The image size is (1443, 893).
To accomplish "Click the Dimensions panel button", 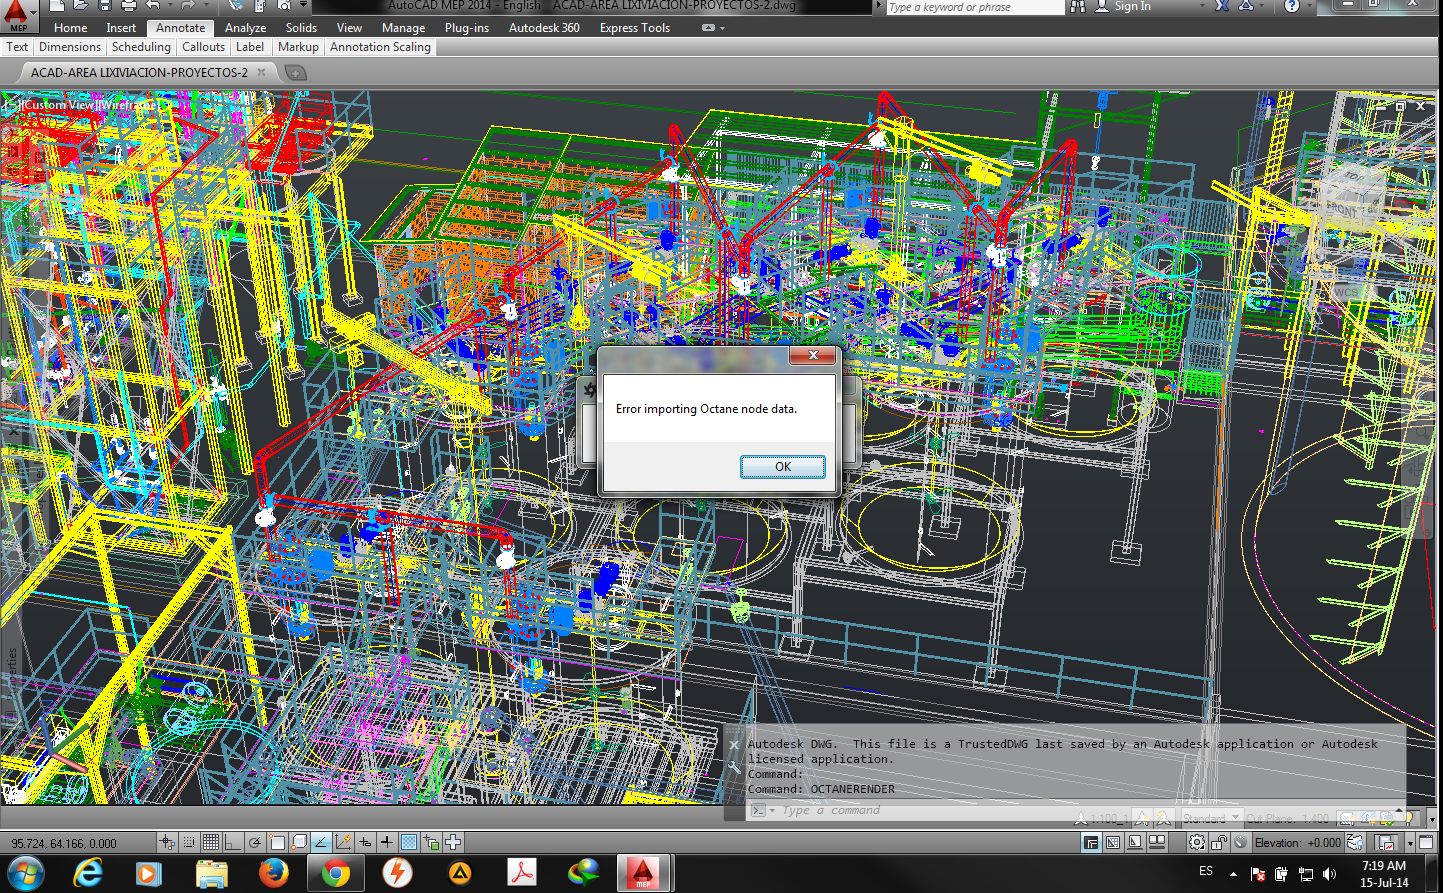I will [70, 47].
